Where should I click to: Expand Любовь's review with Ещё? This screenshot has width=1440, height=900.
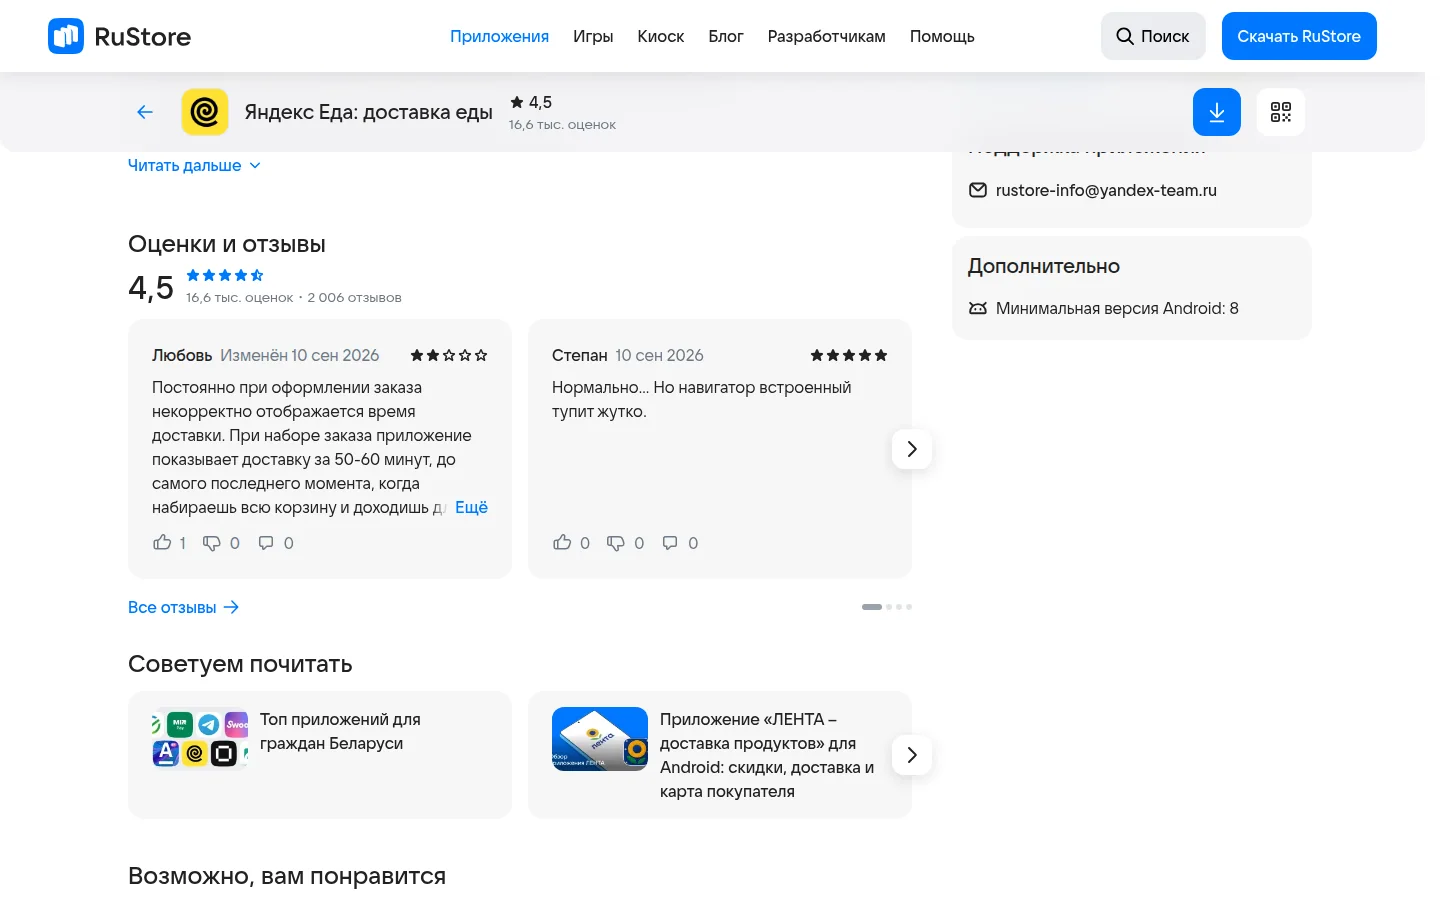pyautogui.click(x=471, y=507)
